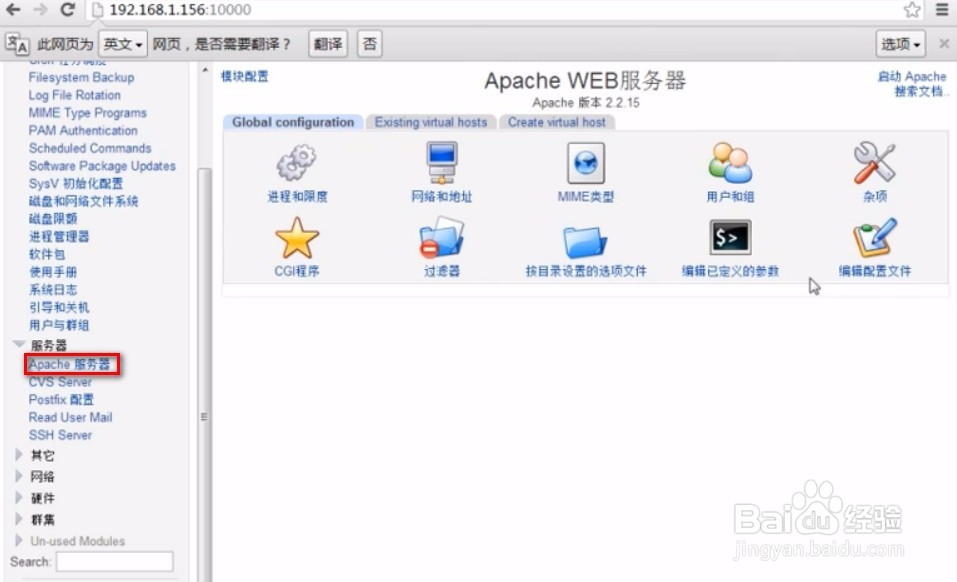Open the CGI程序 star icon

297,239
